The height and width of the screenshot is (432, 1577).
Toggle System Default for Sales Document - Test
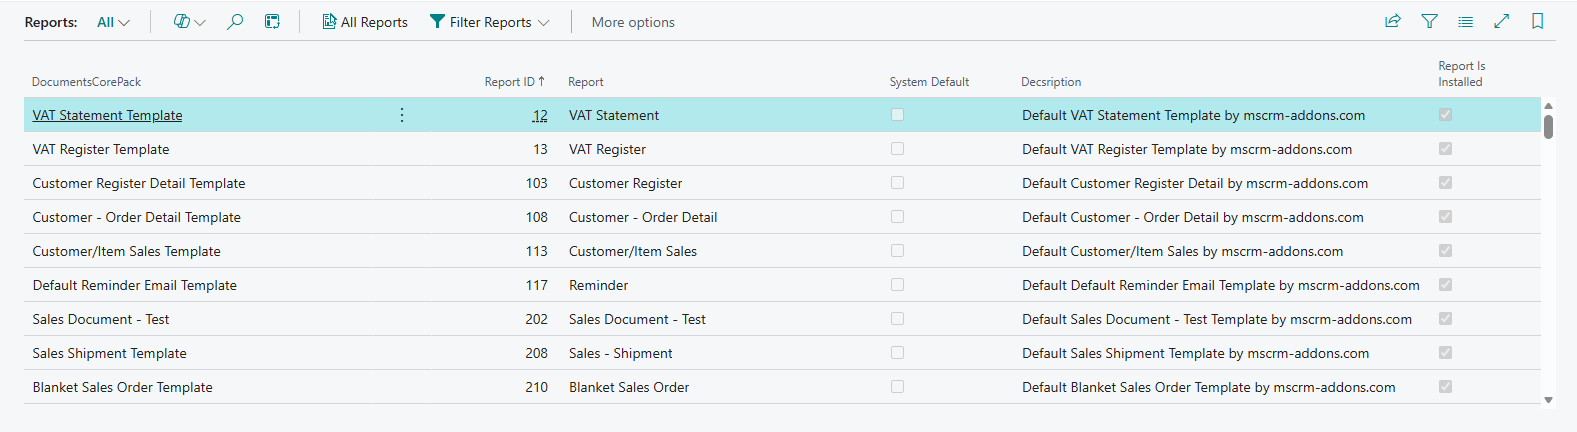[x=897, y=319]
